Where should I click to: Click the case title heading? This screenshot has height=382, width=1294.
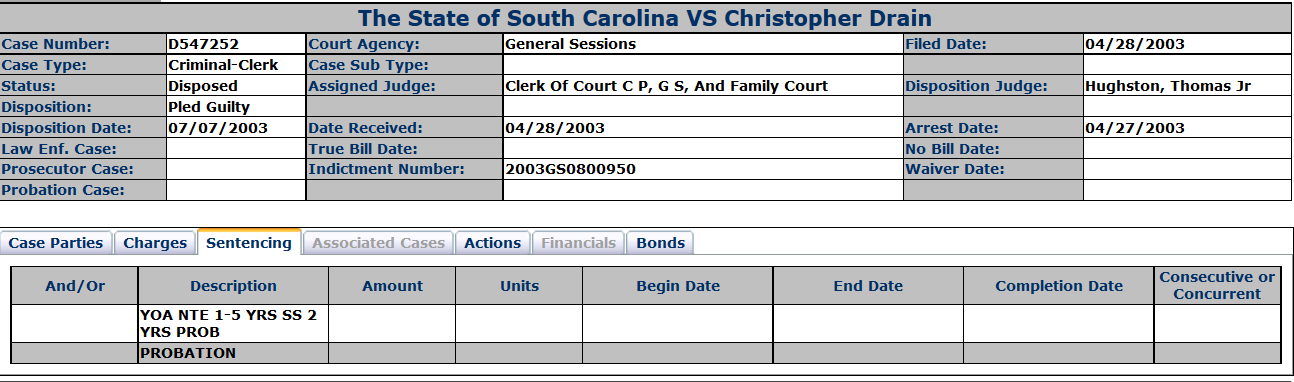[x=645, y=18]
